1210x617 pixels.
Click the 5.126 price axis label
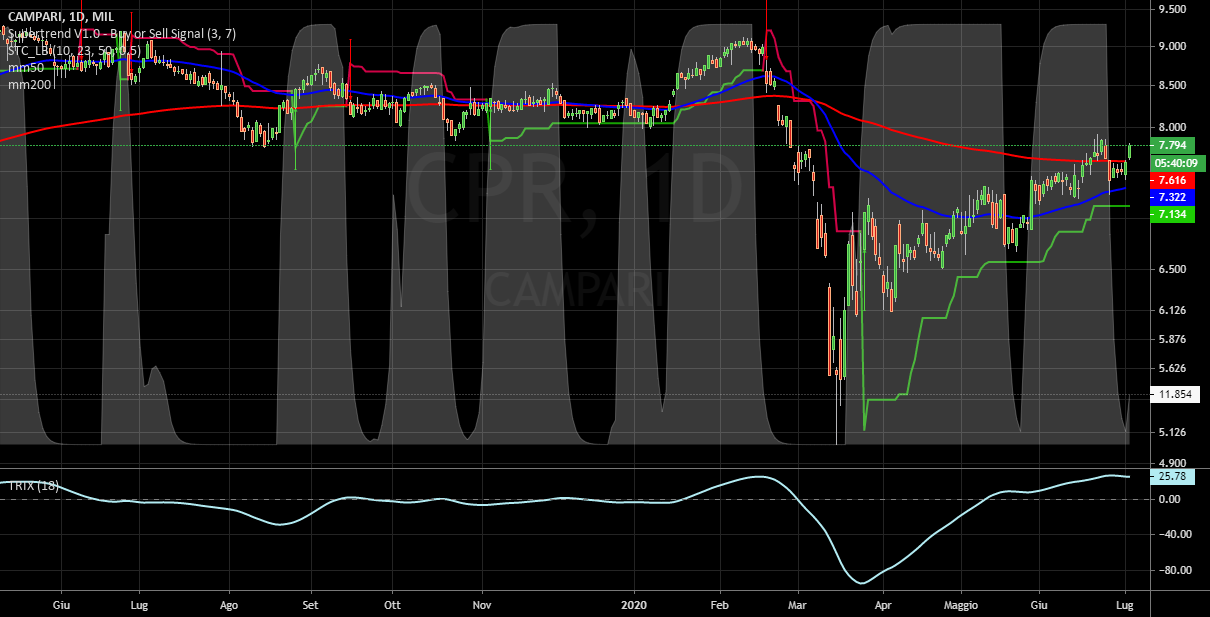pyautogui.click(x=1171, y=432)
